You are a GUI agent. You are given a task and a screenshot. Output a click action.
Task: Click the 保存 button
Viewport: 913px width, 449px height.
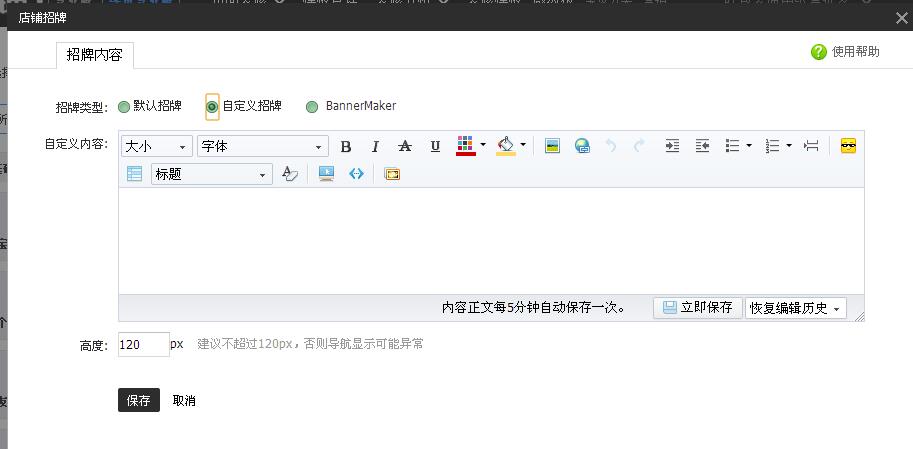point(139,400)
